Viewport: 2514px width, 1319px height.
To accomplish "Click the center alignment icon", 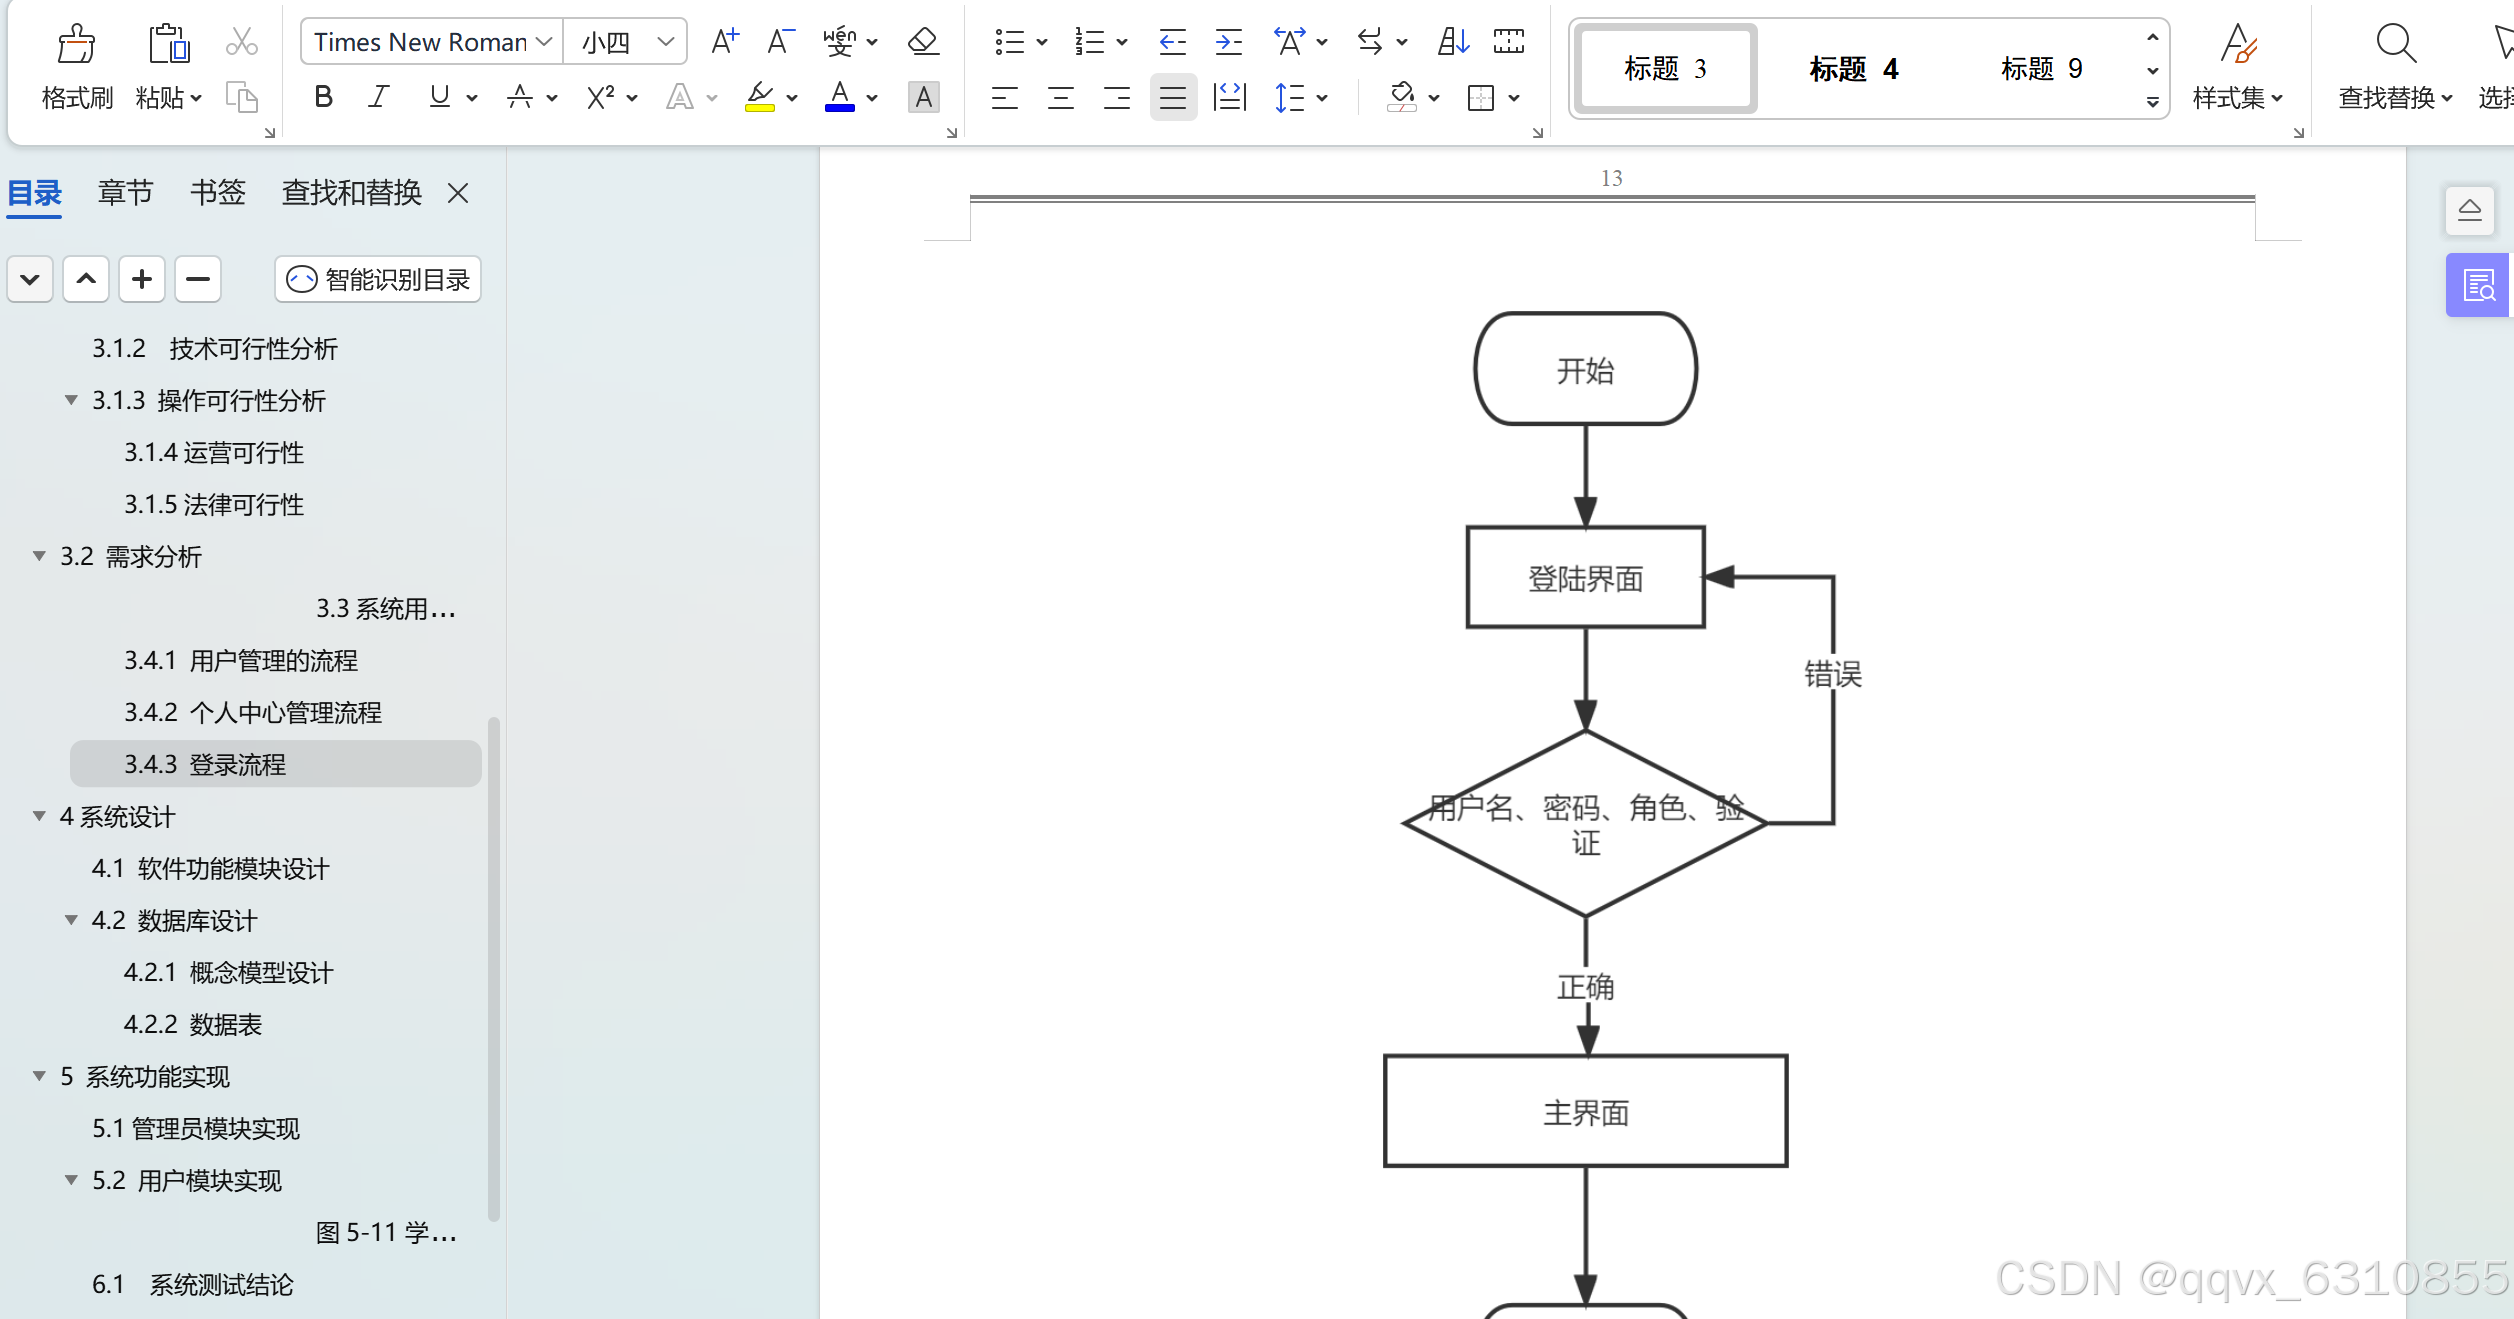I will pos(1060,98).
